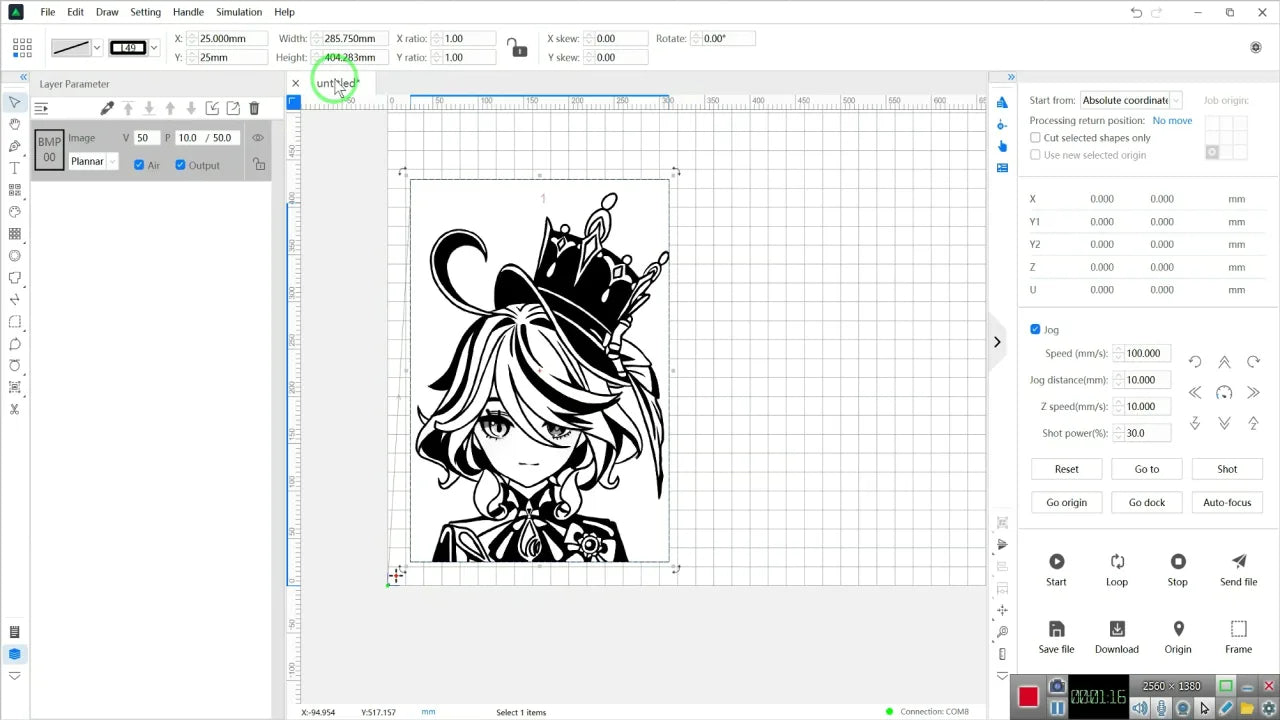Click the eyedropper in Layer Parameter
1280x720 pixels.
(x=107, y=108)
